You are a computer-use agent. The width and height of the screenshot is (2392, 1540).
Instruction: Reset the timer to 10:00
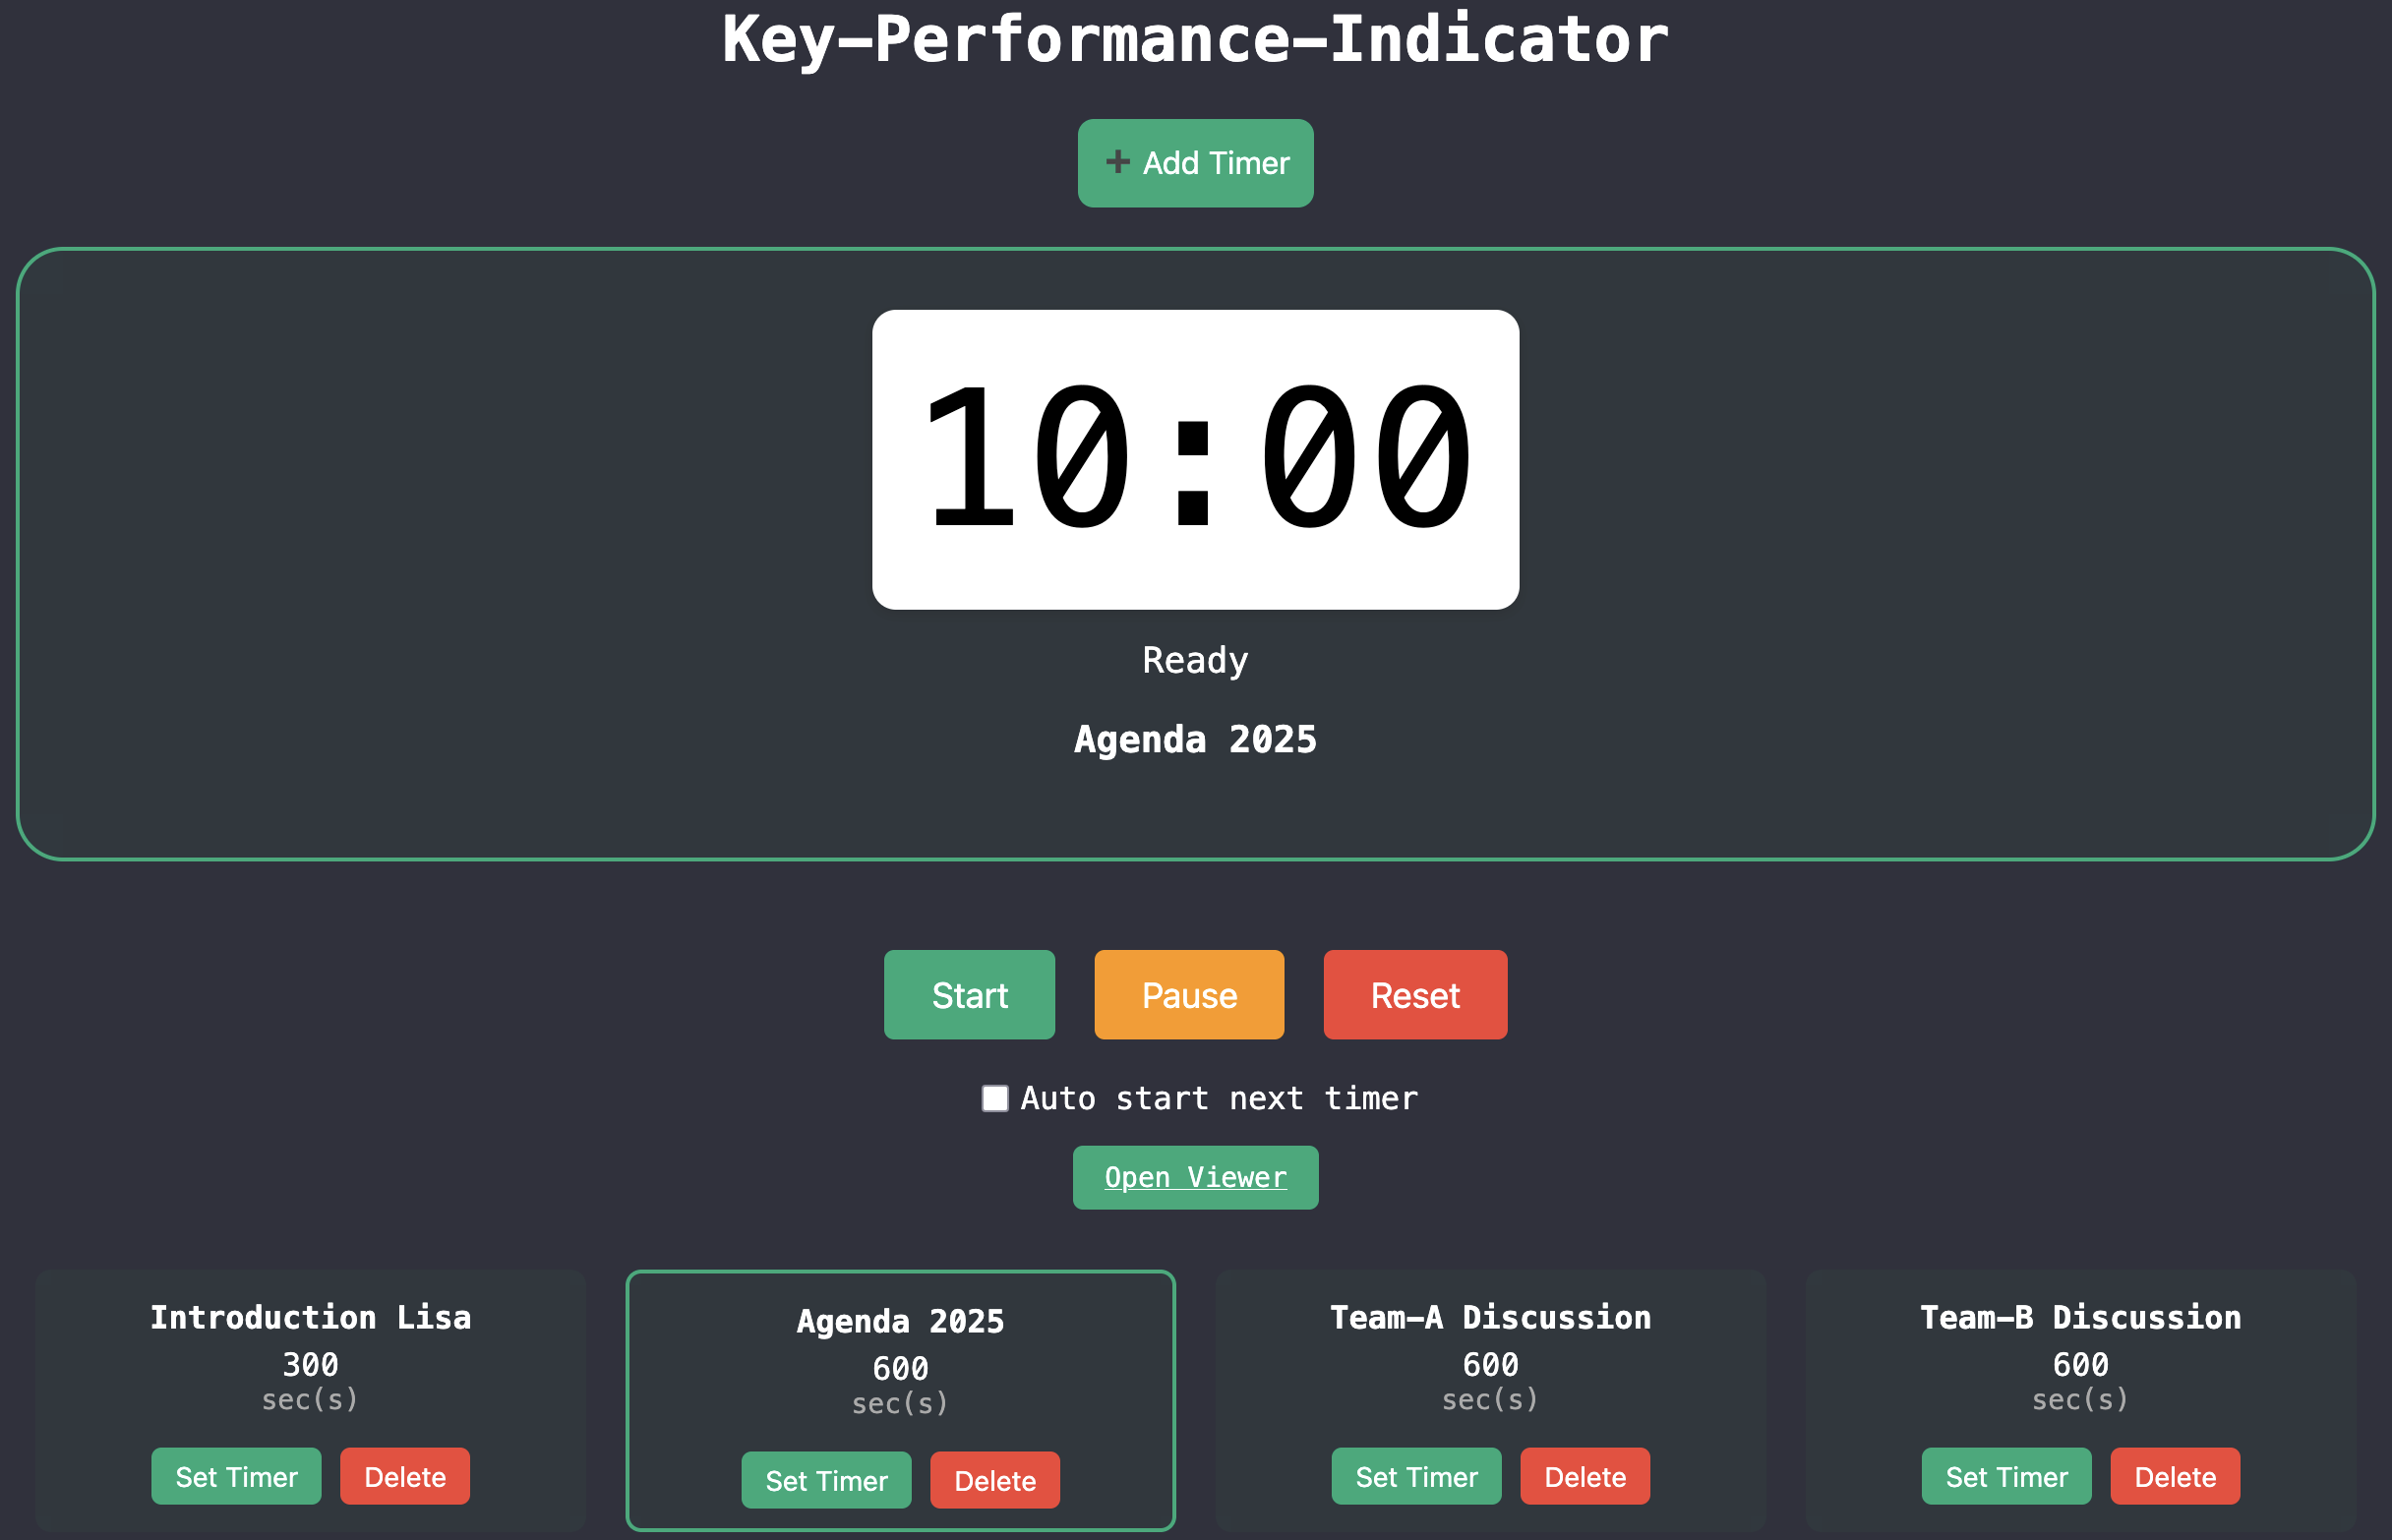coord(1414,994)
